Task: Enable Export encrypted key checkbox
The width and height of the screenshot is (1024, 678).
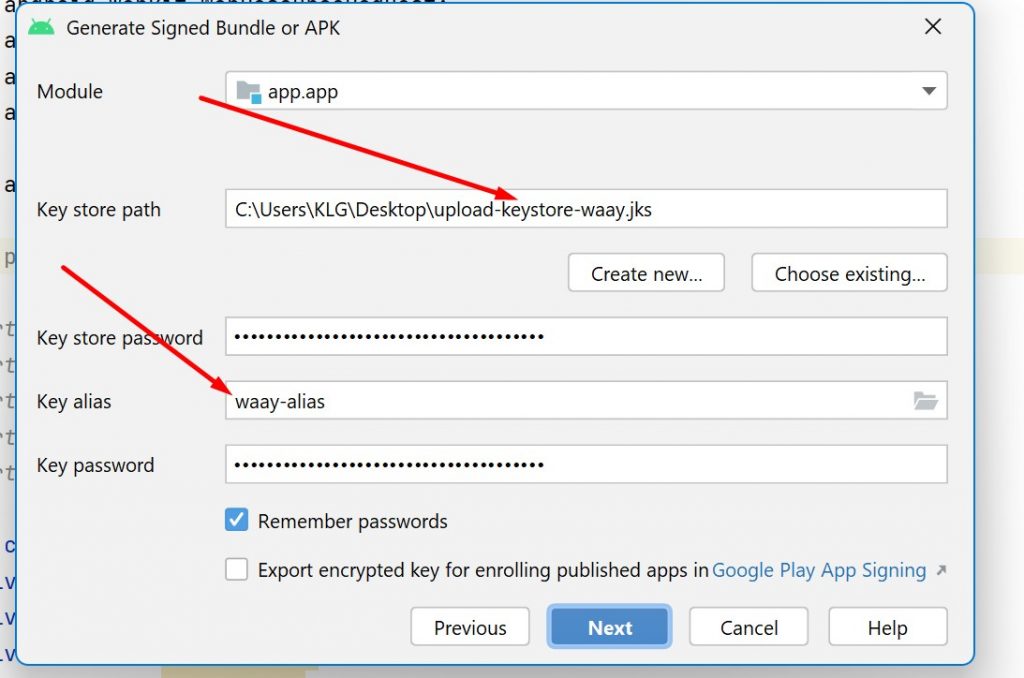Action: 237,570
